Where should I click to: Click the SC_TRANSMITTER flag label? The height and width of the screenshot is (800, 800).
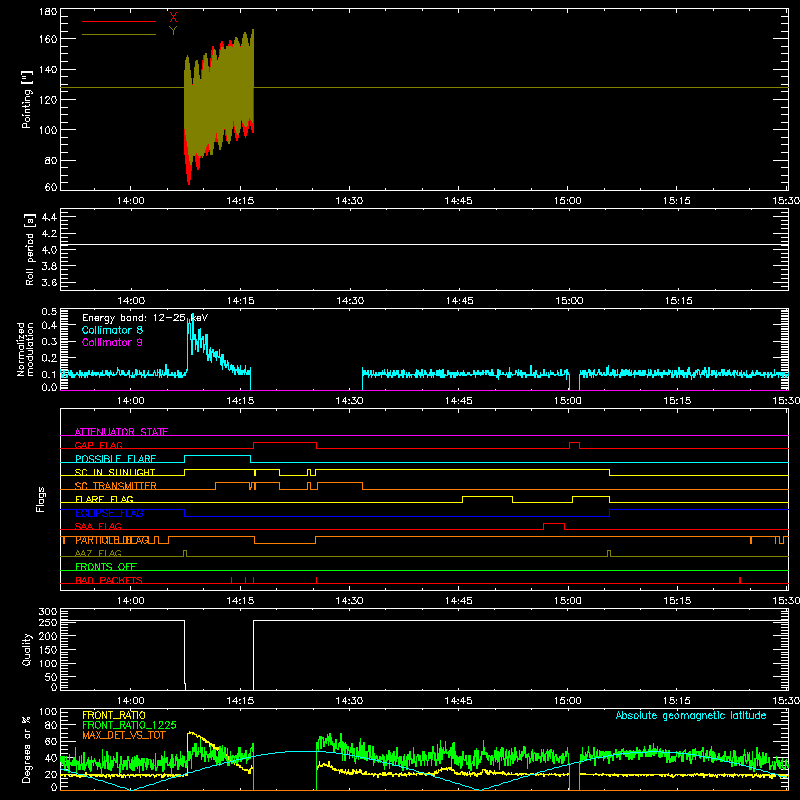click(115, 485)
